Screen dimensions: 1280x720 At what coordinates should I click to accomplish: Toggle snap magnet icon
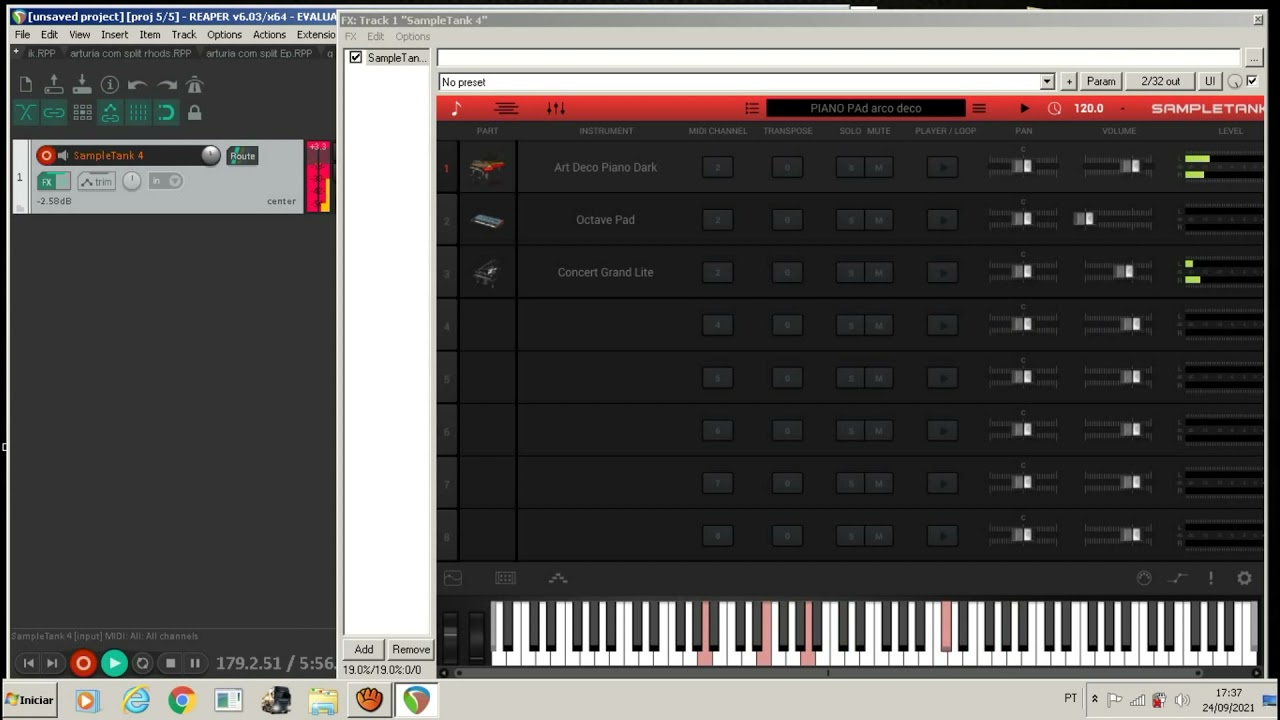click(x=166, y=113)
